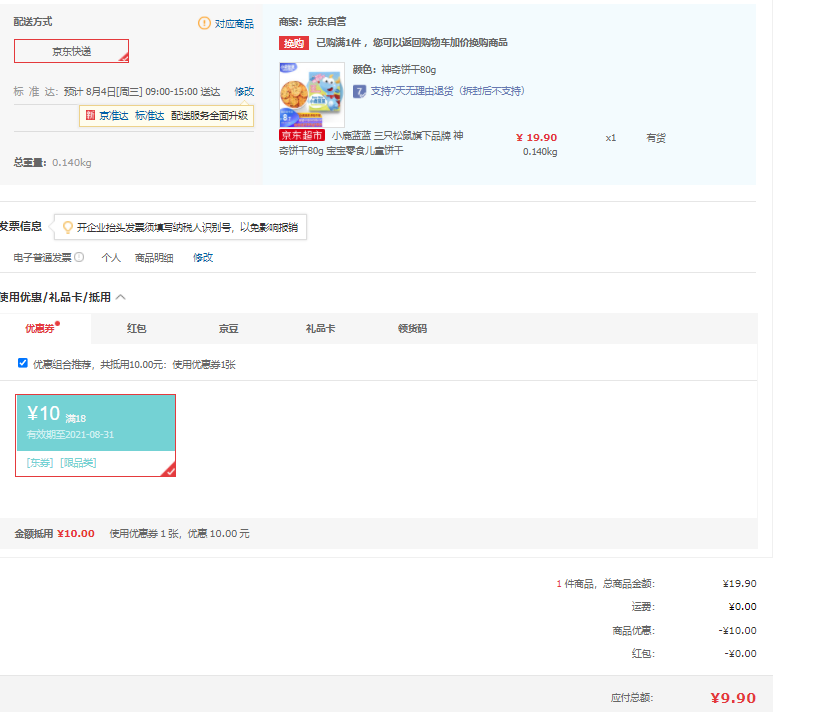Image resolution: width=830 pixels, height=712 pixels.
Task: Click 修改 next to delivery time
Action: tap(244, 92)
